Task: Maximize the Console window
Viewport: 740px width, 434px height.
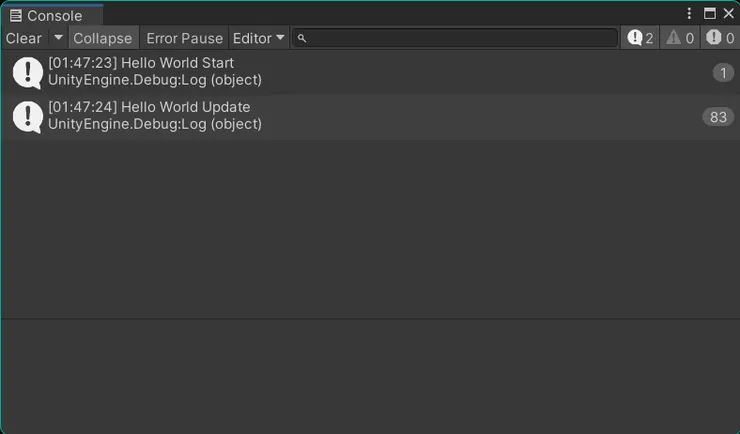Action: pos(709,14)
